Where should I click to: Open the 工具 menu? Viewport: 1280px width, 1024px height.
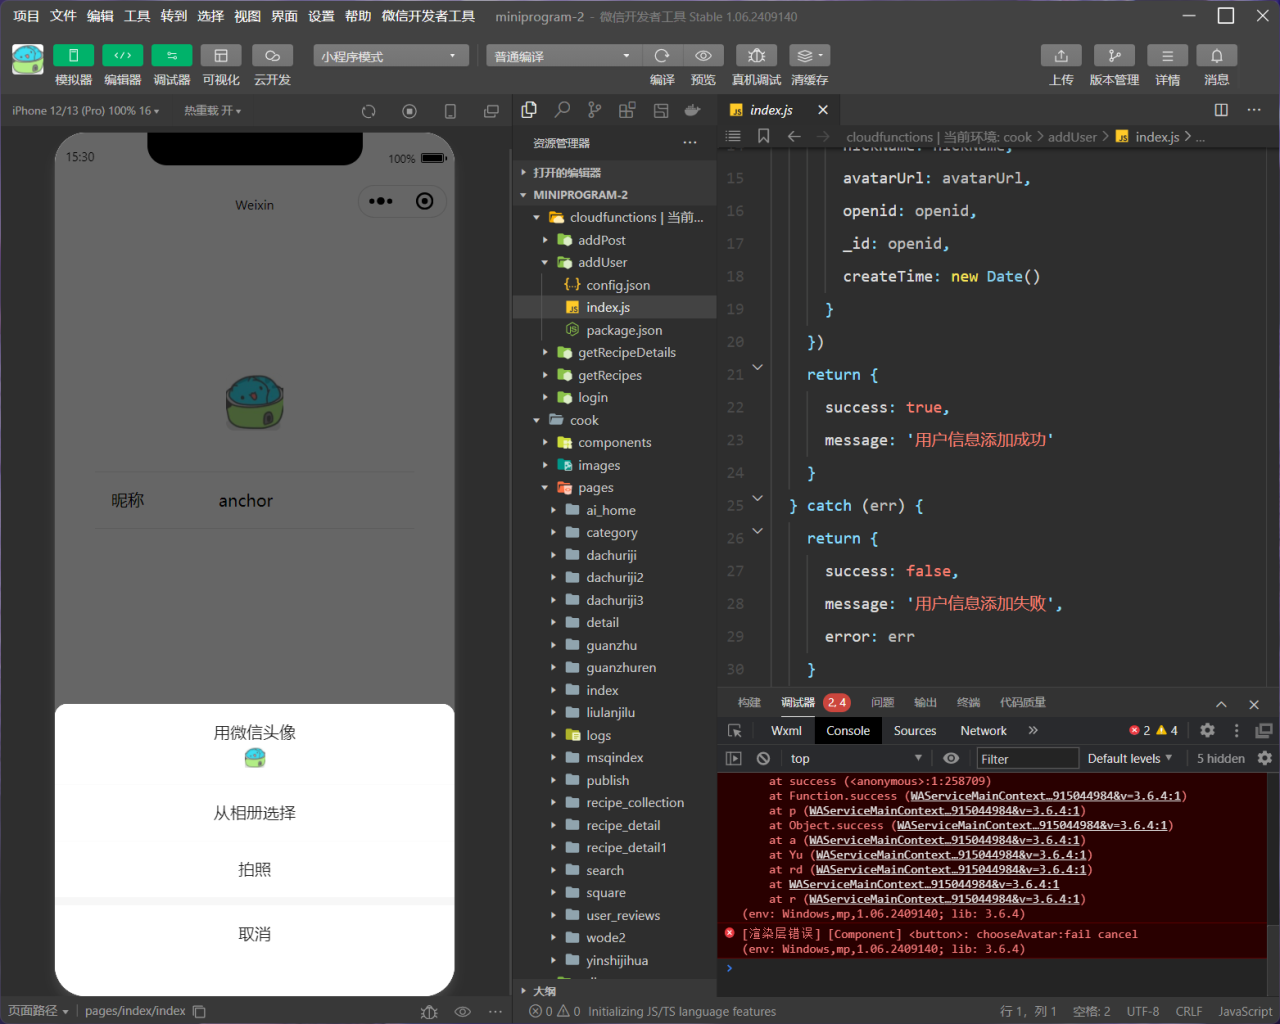(x=137, y=16)
